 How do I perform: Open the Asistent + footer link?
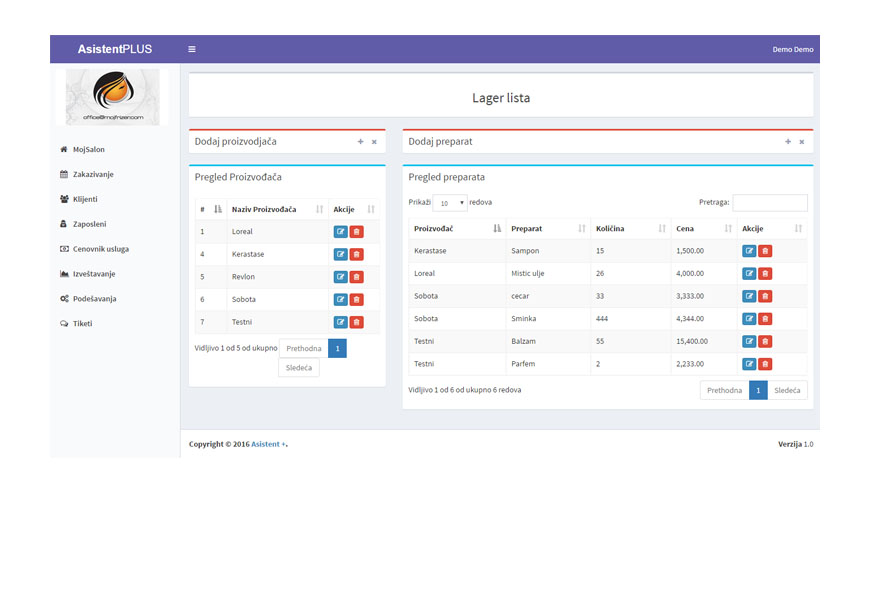[268, 444]
